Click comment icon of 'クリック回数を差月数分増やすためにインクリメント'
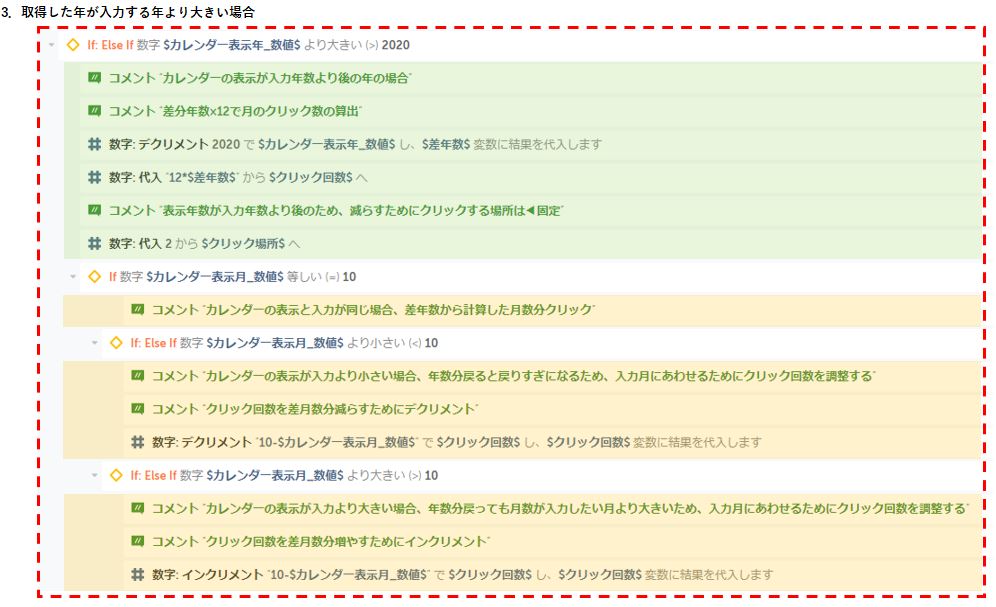Viewport: 996px width, 607px height. tap(137, 541)
